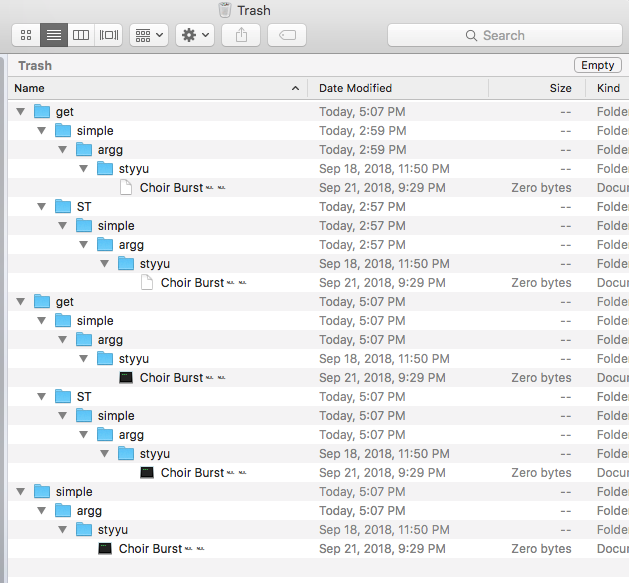
Task: Collapse the ST folder modified 2:57 PM
Action: click(x=41, y=207)
